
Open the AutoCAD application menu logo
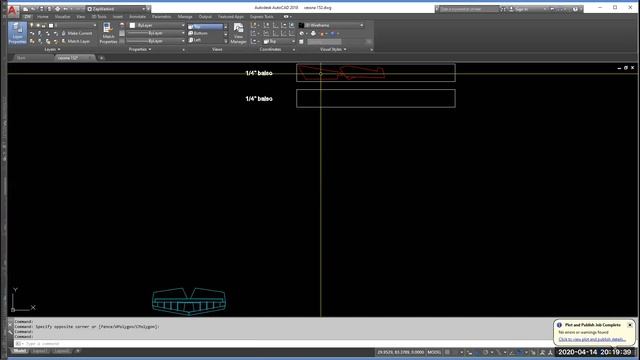click(x=12, y=11)
